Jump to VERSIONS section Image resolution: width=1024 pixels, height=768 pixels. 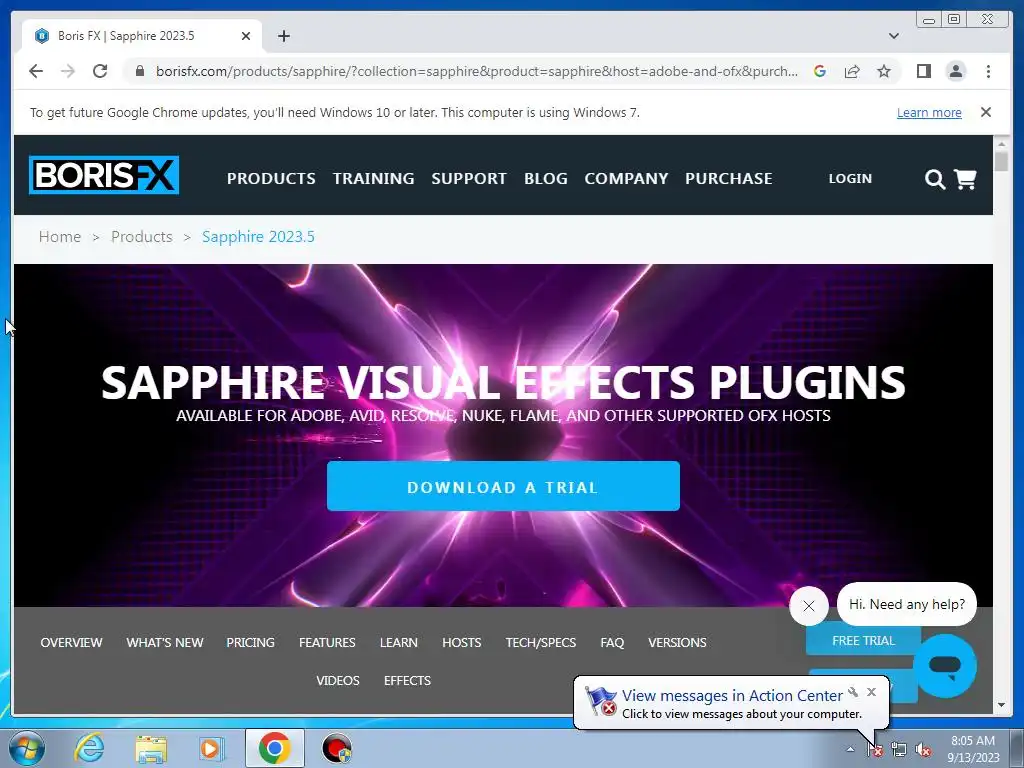point(677,643)
